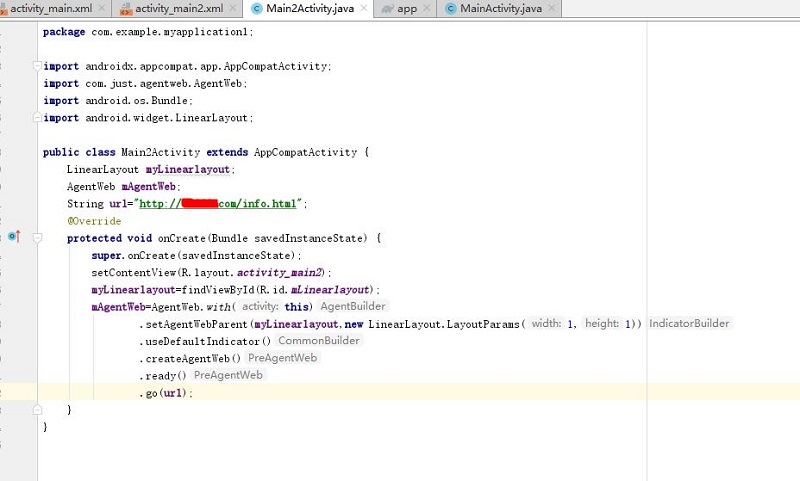
Task: Click the gradle elephant icon on app tab
Action: 388,9
